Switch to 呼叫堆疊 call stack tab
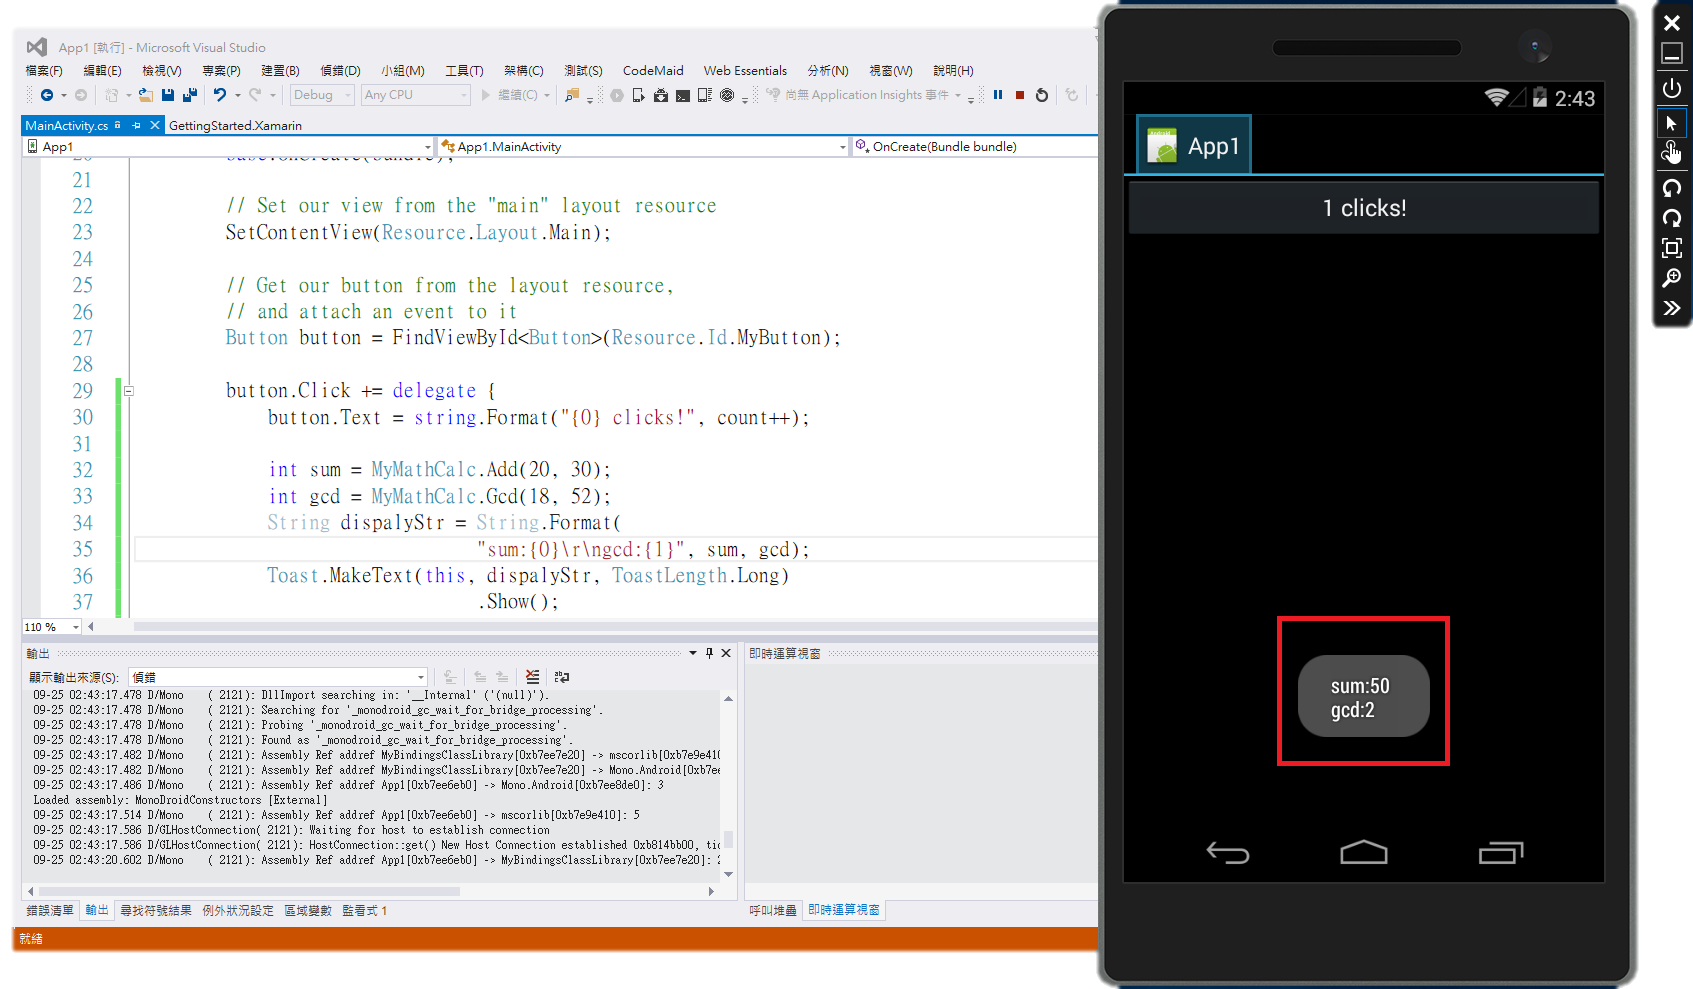Viewport: 1693px width, 989px height. pyautogui.click(x=773, y=910)
